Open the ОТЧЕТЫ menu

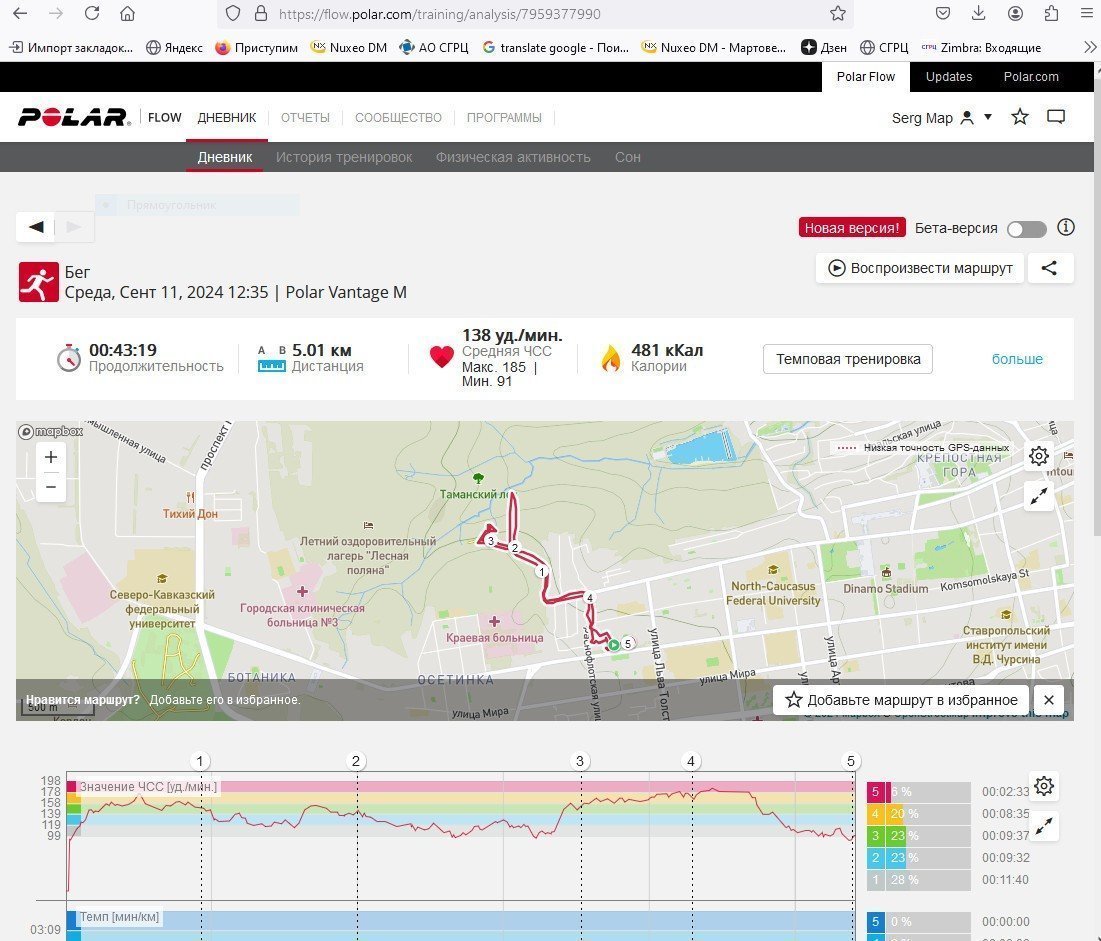click(x=305, y=117)
